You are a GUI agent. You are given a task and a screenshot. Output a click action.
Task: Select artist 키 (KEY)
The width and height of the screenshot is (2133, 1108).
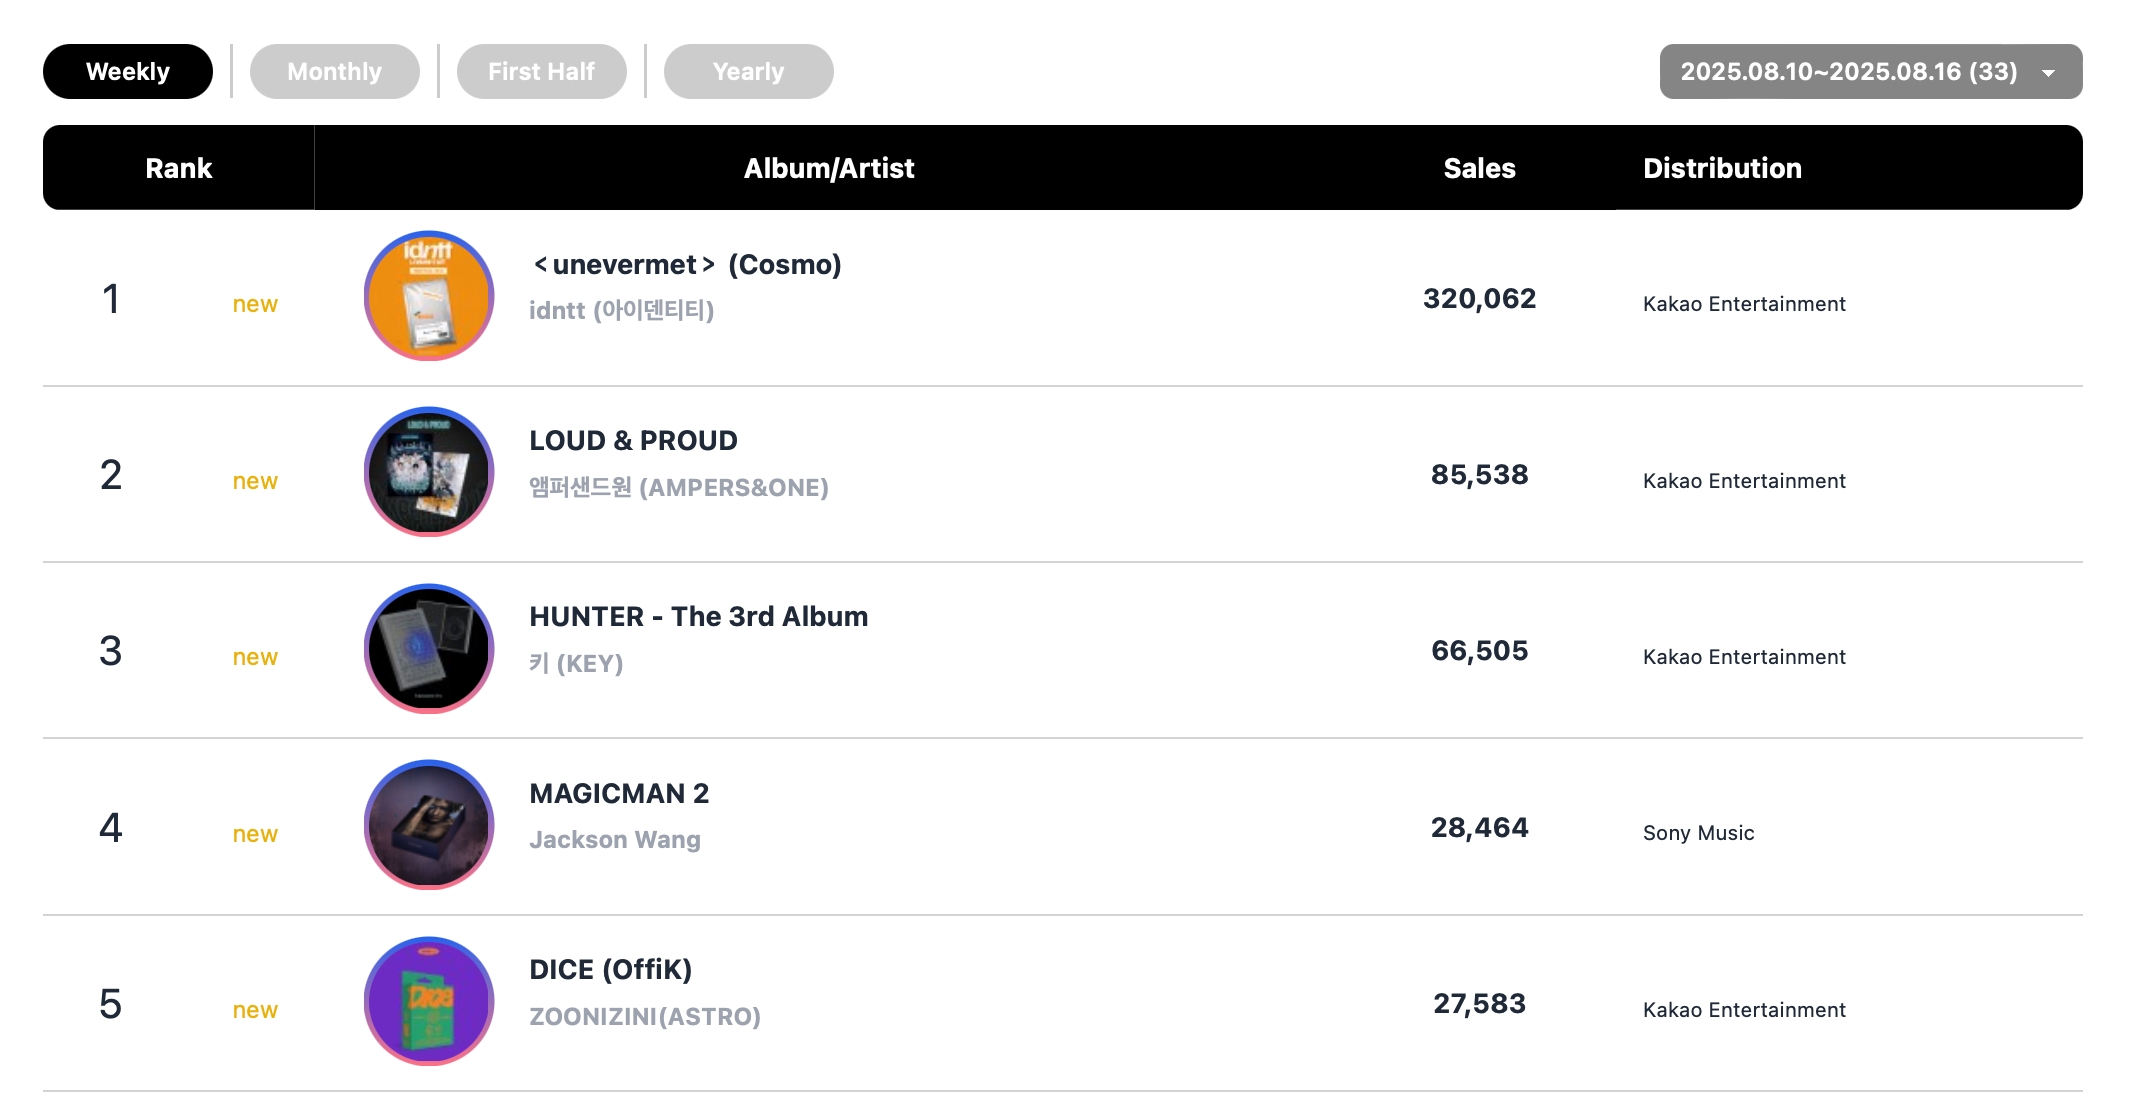pyautogui.click(x=576, y=663)
